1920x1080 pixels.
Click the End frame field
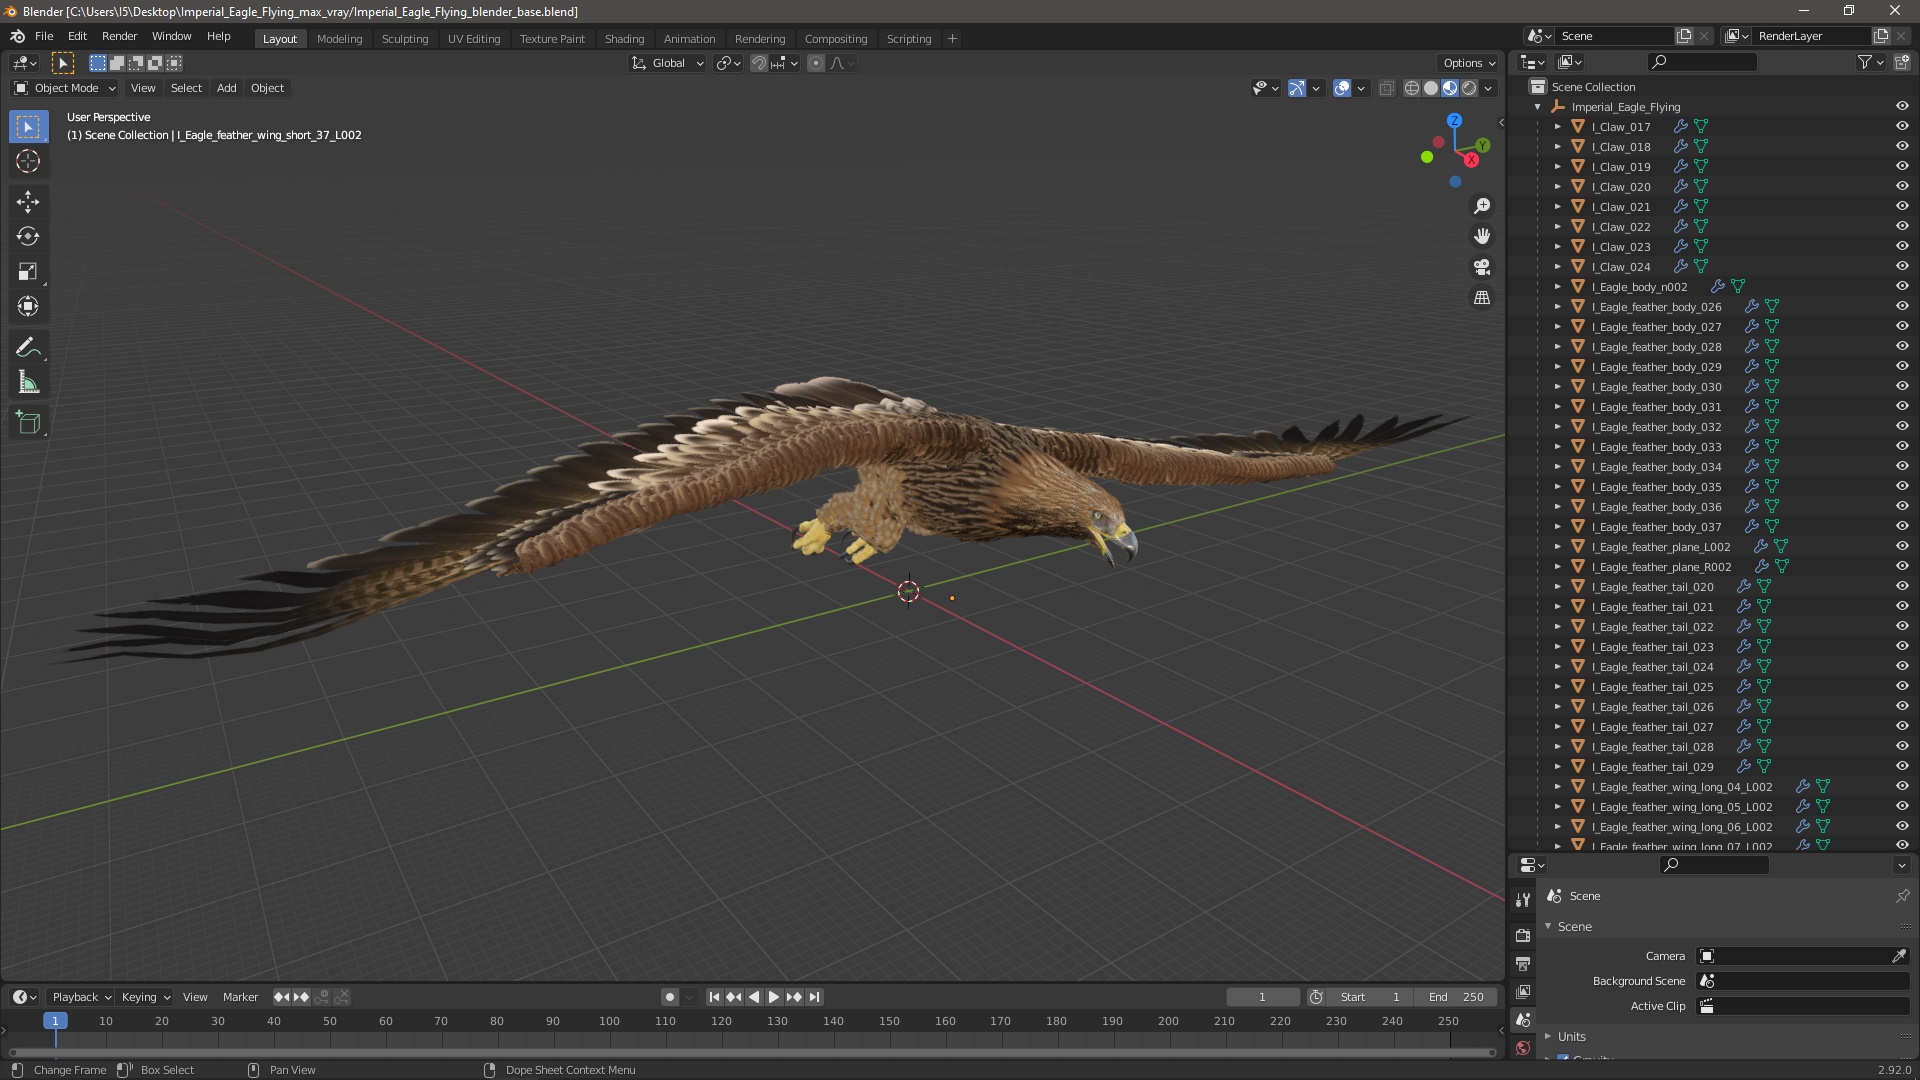(1456, 997)
